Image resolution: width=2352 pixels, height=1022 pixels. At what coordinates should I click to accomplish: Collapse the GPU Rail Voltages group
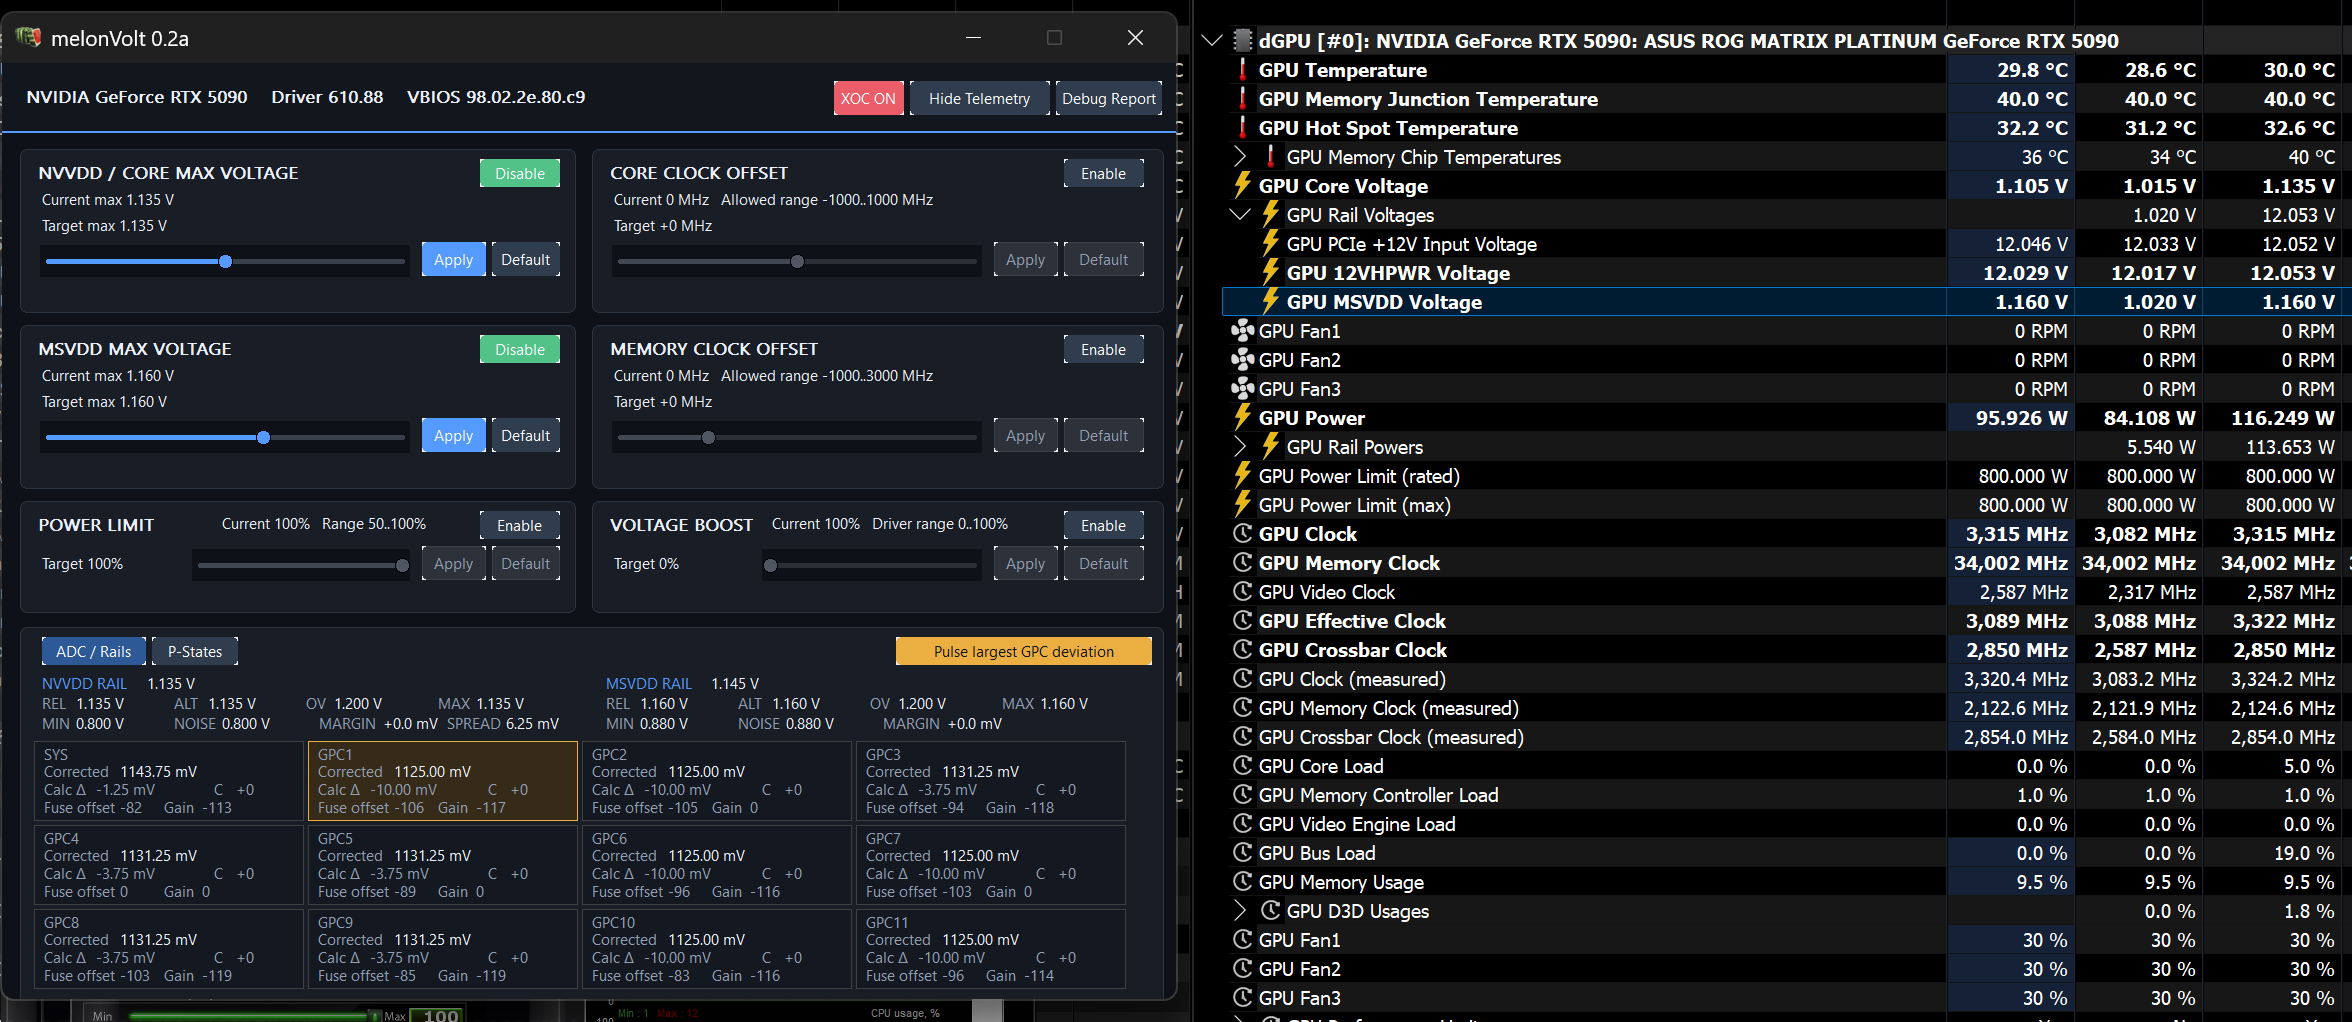(x=1240, y=215)
